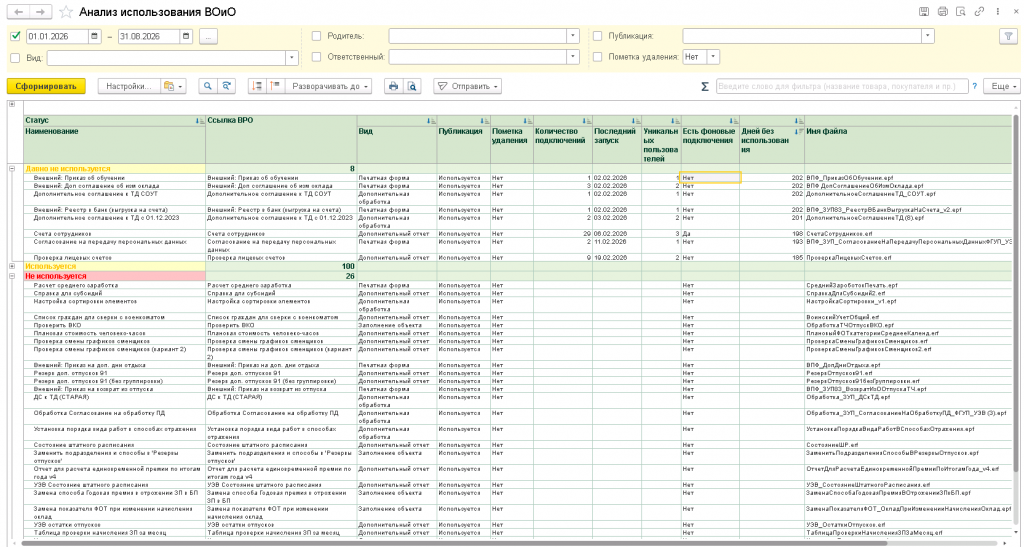Open the three-dot menu in title bar
Image resolution: width=1024 pixels, height=547 pixels.
(997, 12)
